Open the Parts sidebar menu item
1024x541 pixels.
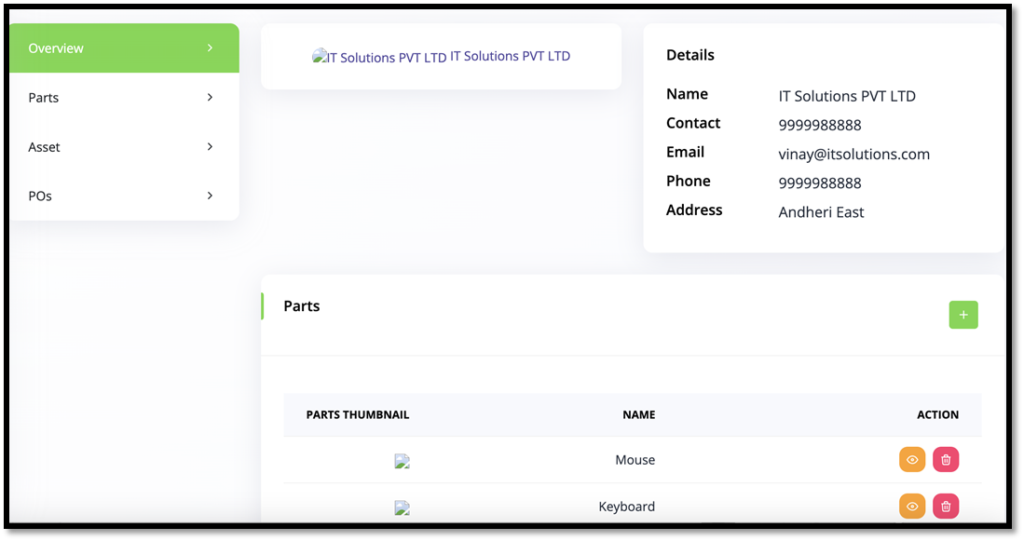tap(124, 97)
